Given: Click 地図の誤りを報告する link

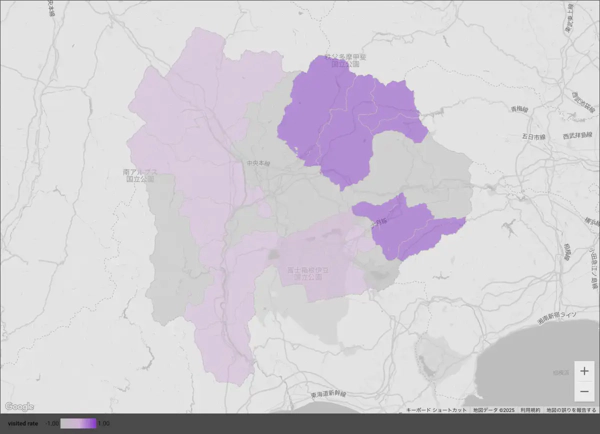Looking at the screenshot, I should tap(570, 410).
